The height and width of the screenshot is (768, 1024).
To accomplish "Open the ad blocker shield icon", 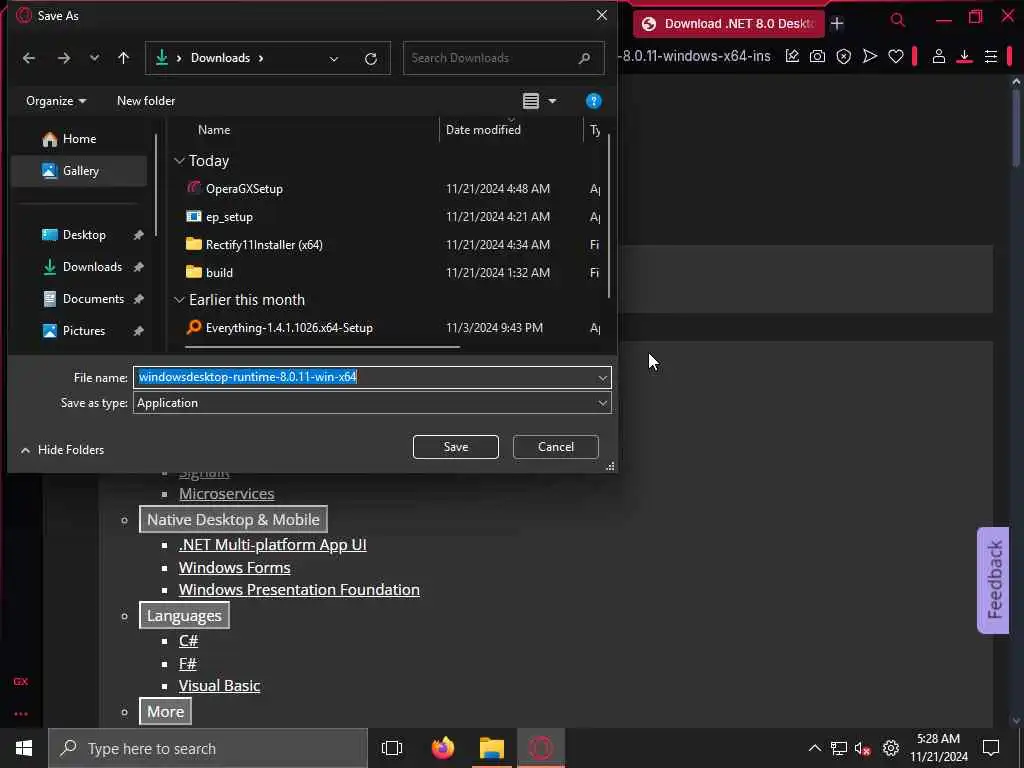I will click(844, 57).
